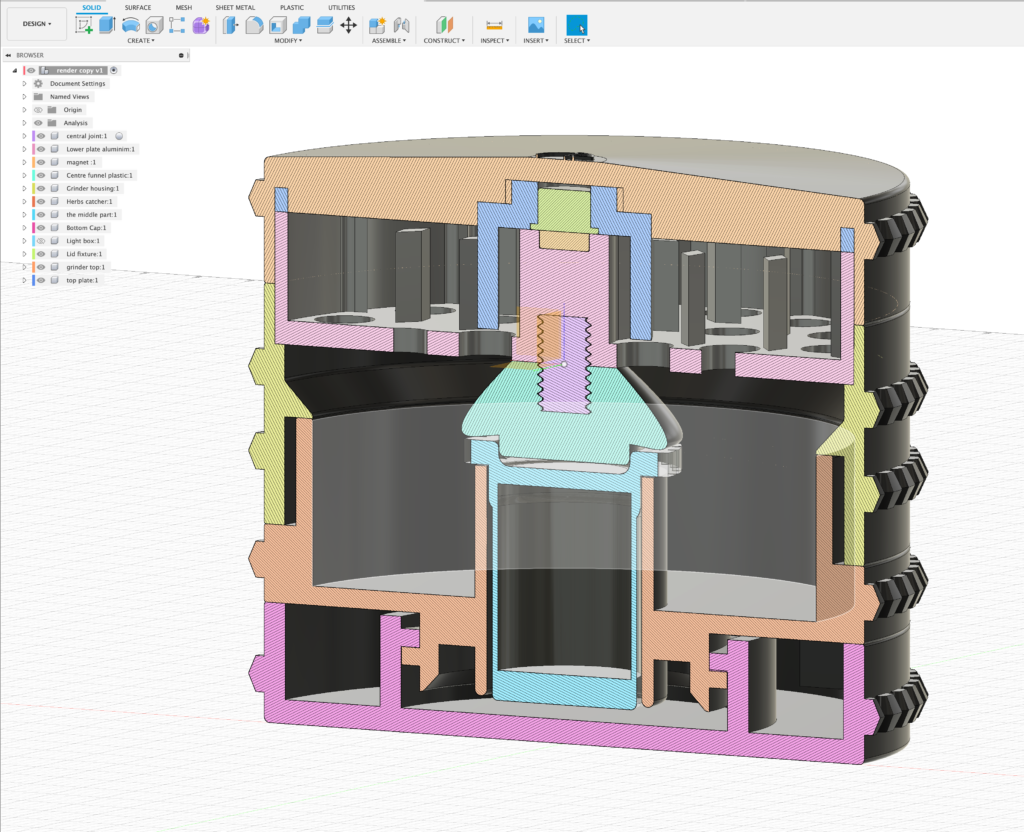1024x832 pixels.
Task: Expand the Herbs catcher:1 tree node
Action: [24, 201]
